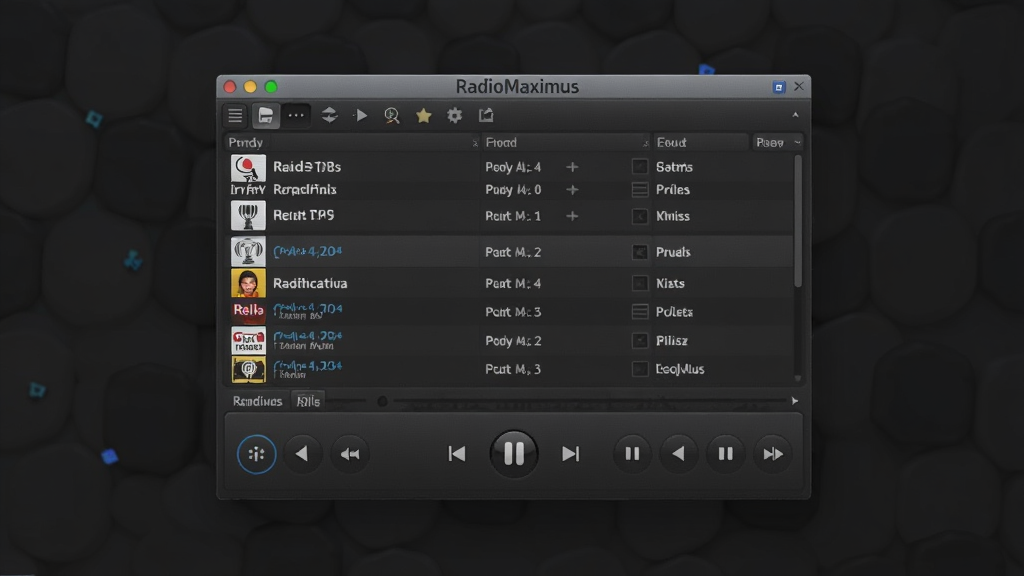Open settings gear in the toolbar
This screenshot has width=1024, height=576.
tap(455, 116)
